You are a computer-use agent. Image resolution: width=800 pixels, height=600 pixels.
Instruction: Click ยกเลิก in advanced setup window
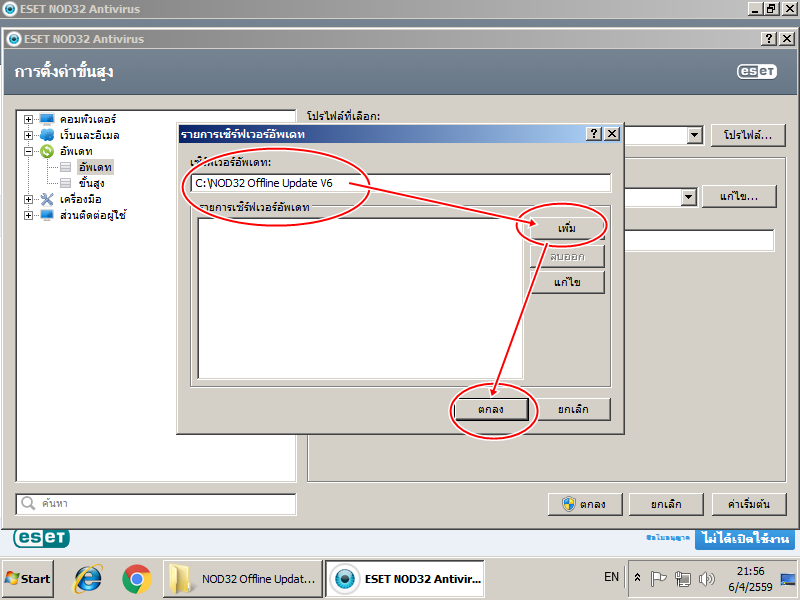pos(666,504)
